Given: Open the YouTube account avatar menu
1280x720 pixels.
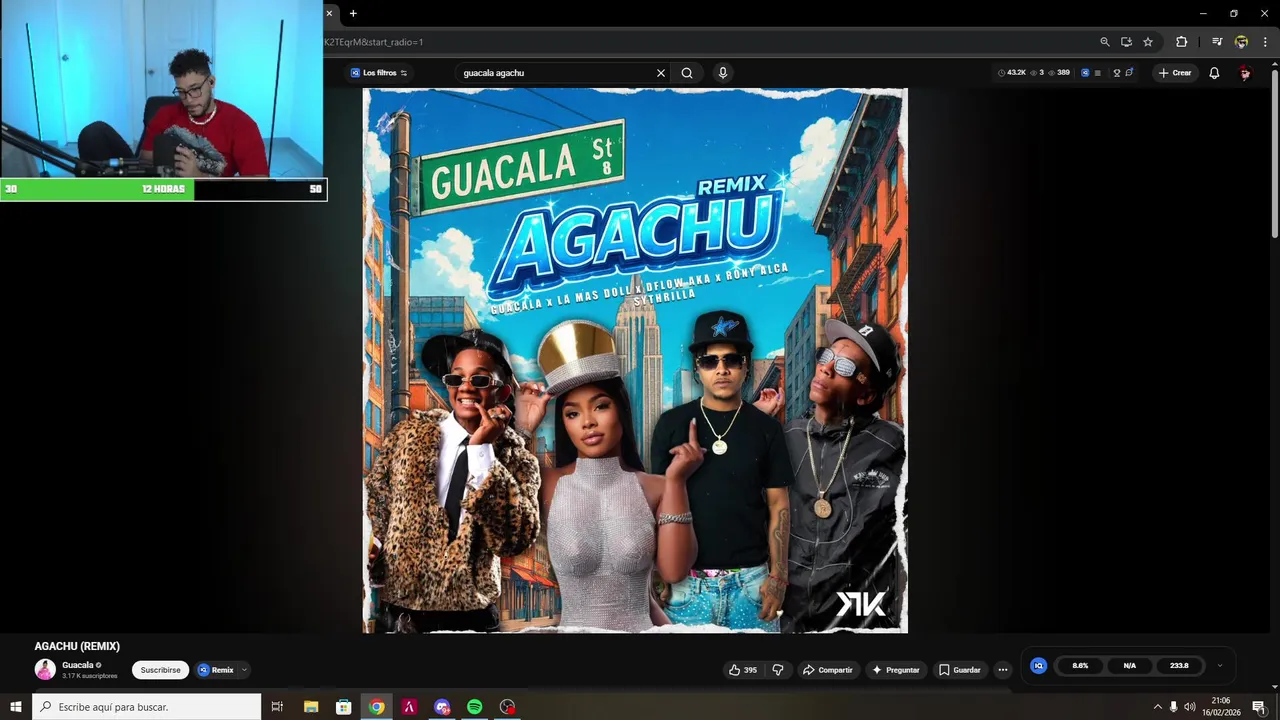Looking at the screenshot, I should coord(1245,73).
